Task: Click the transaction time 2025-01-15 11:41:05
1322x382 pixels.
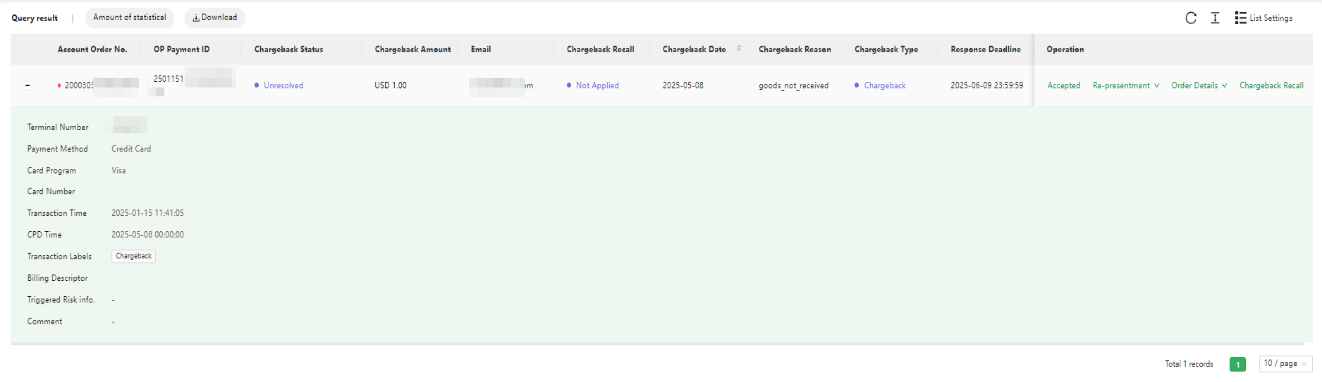Action: (x=147, y=213)
